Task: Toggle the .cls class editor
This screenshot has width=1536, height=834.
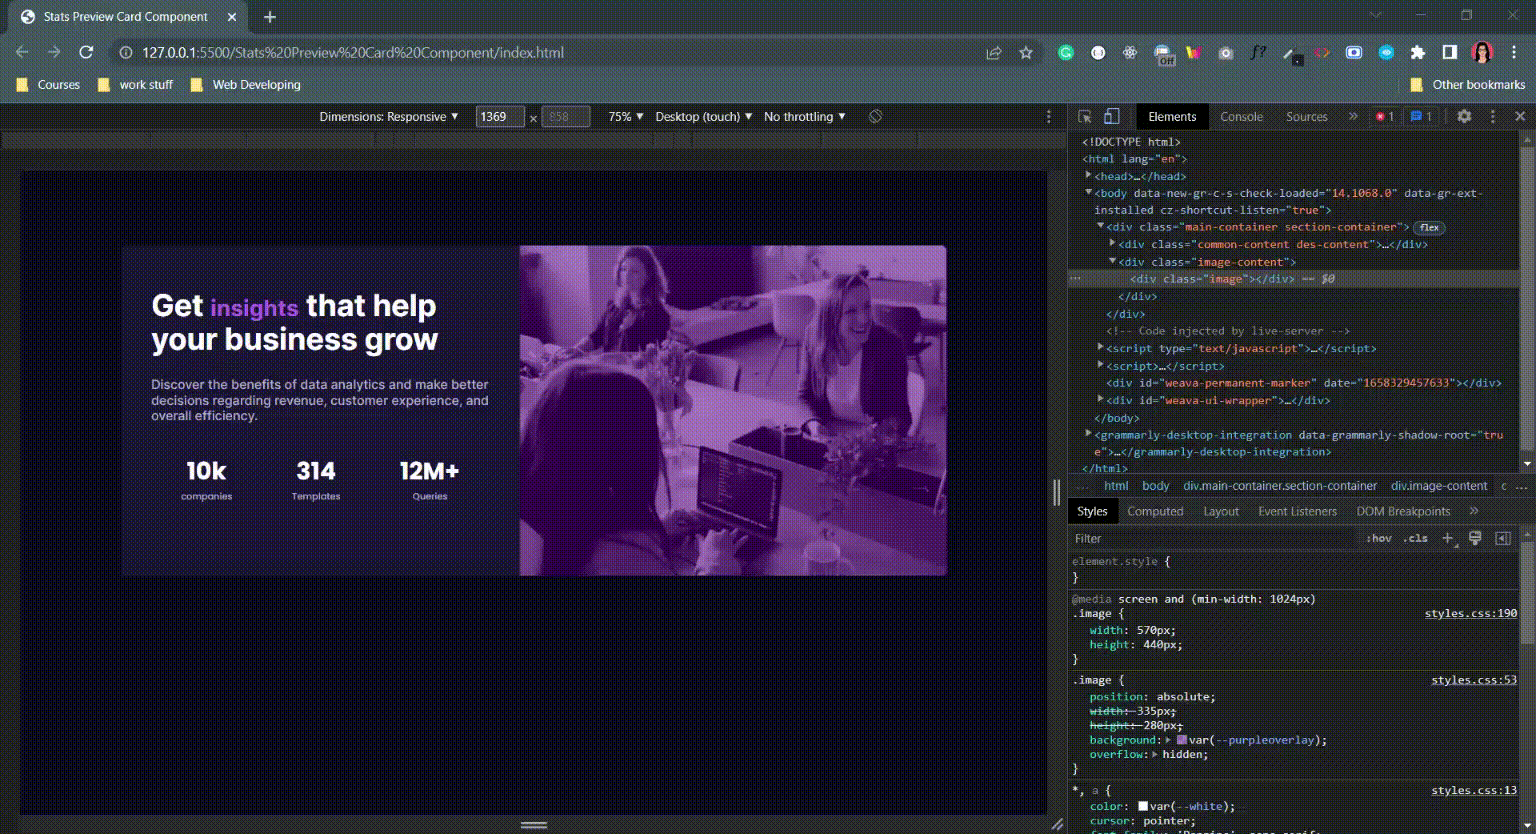Action: click(x=1416, y=538)
